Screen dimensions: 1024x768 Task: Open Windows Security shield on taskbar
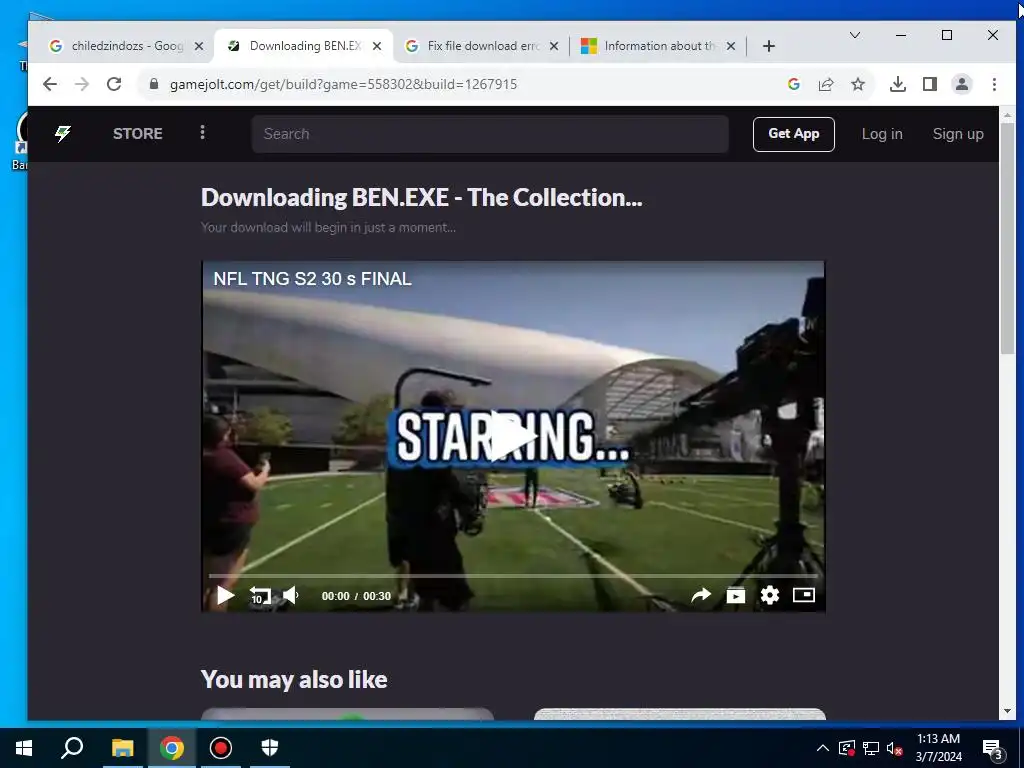[270, 748]
